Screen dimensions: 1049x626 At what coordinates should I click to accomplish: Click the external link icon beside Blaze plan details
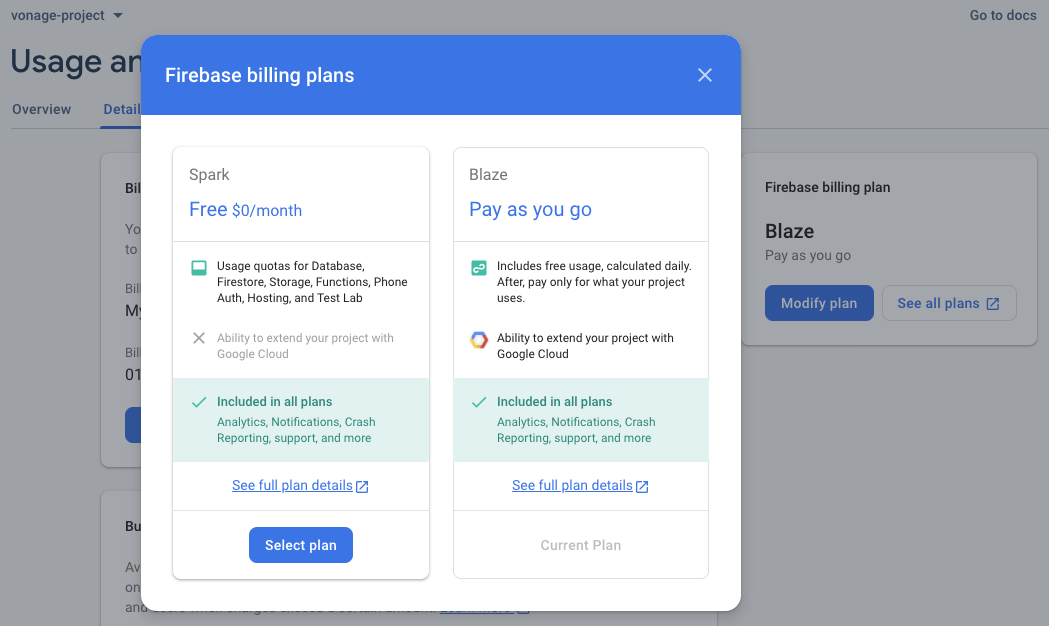point(642,486)
